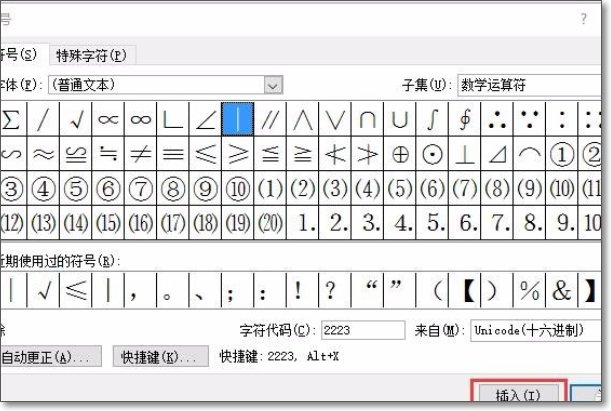Select the parenthesized (20) symbol

click(x=270, y=223)
